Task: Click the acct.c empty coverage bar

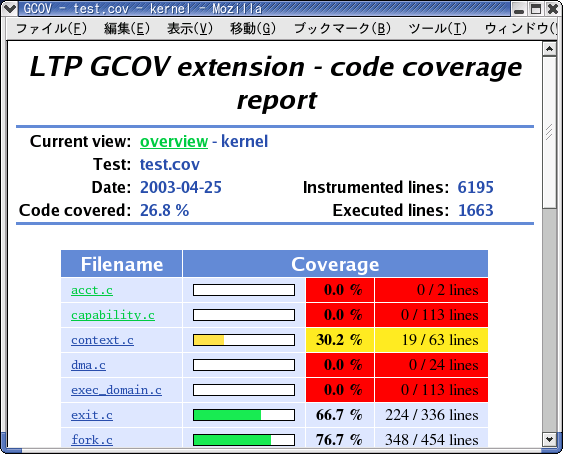Action: (244, 290)
